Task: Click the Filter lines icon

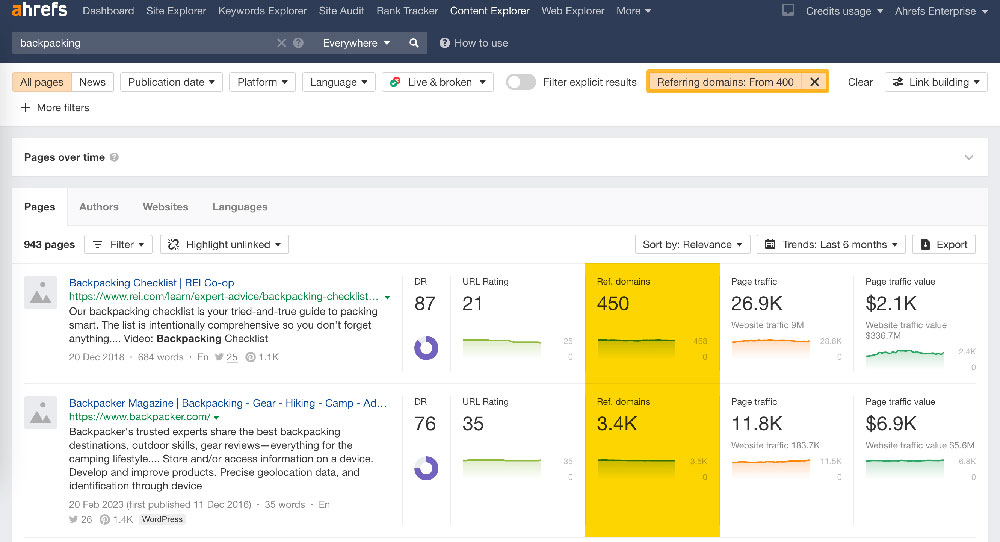Action: [98, 244]
